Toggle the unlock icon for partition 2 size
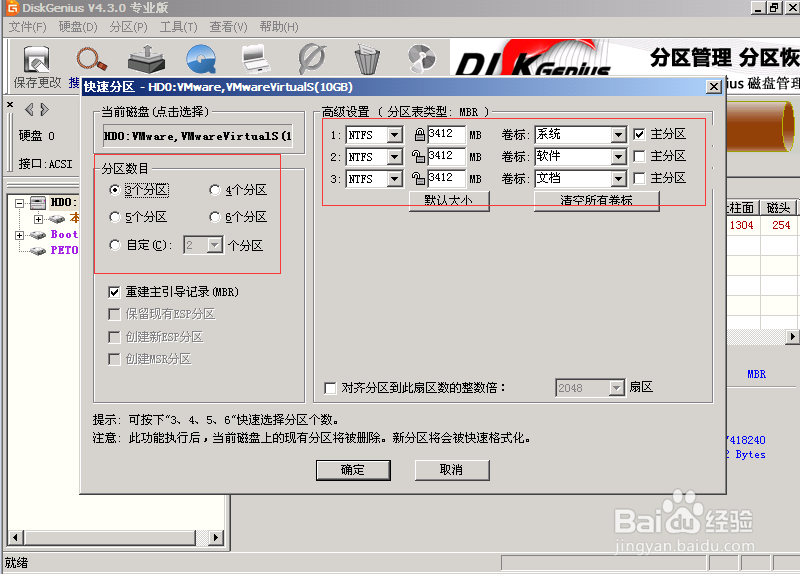Image resolution: width=800 pixels, height=574 pixels. (418, 156)
